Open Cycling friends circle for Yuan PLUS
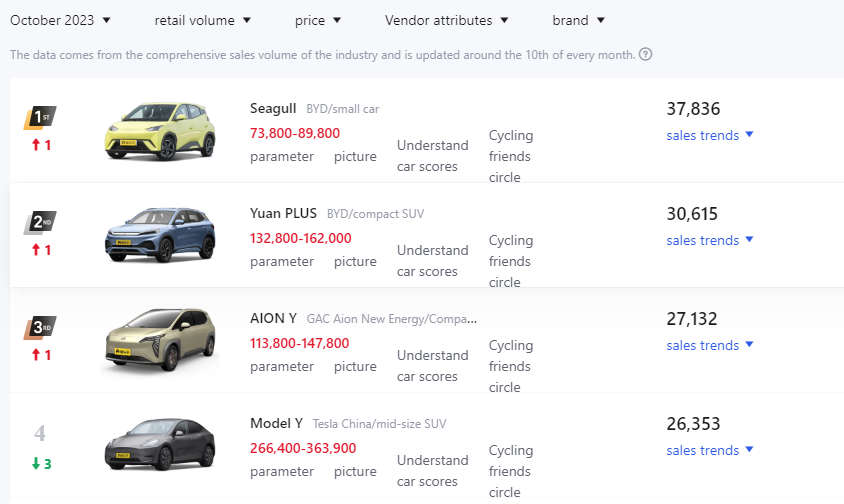Image resolution: width=844 pixels, height=504 pixels. coord(511,261)
